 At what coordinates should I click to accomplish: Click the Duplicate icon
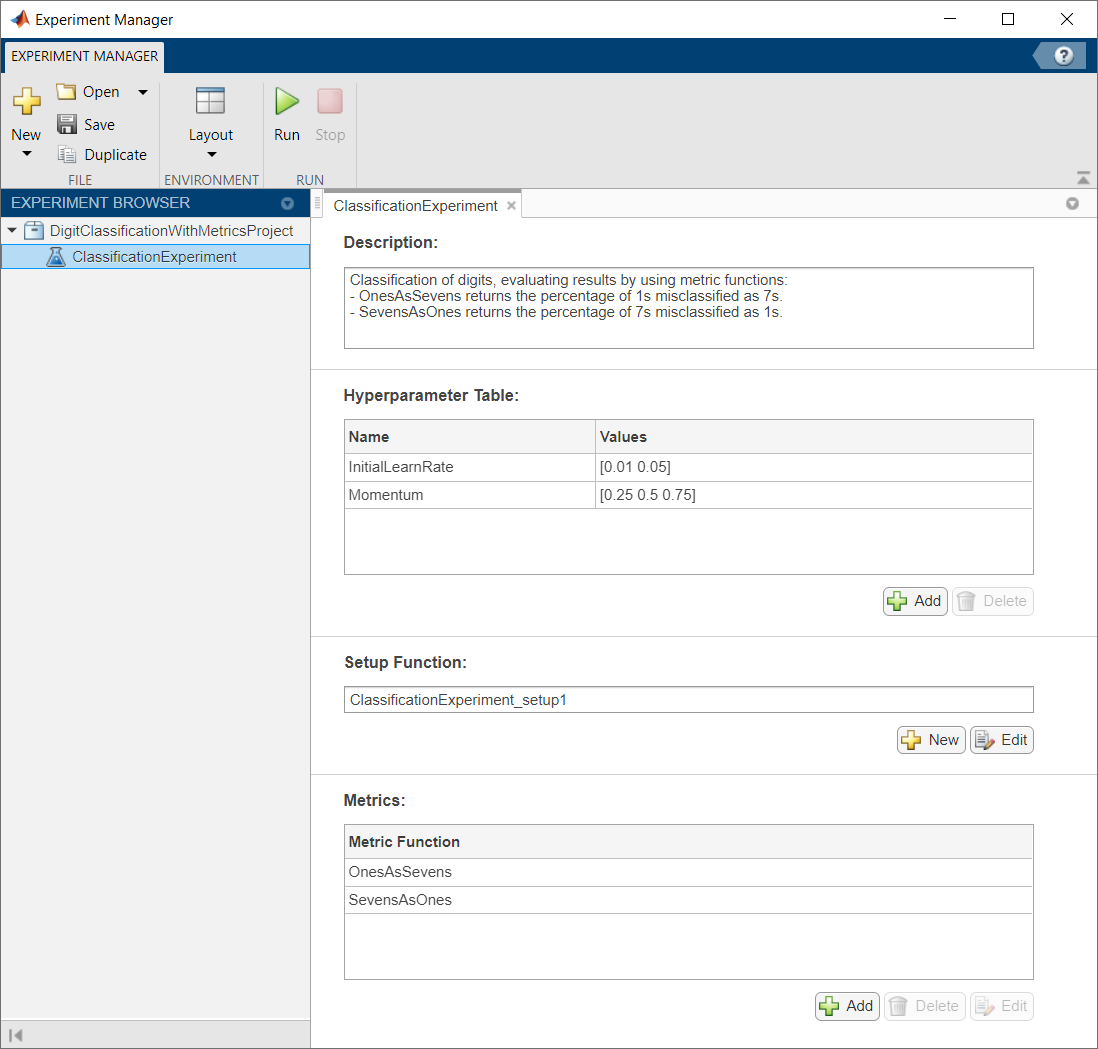point(67,154)
